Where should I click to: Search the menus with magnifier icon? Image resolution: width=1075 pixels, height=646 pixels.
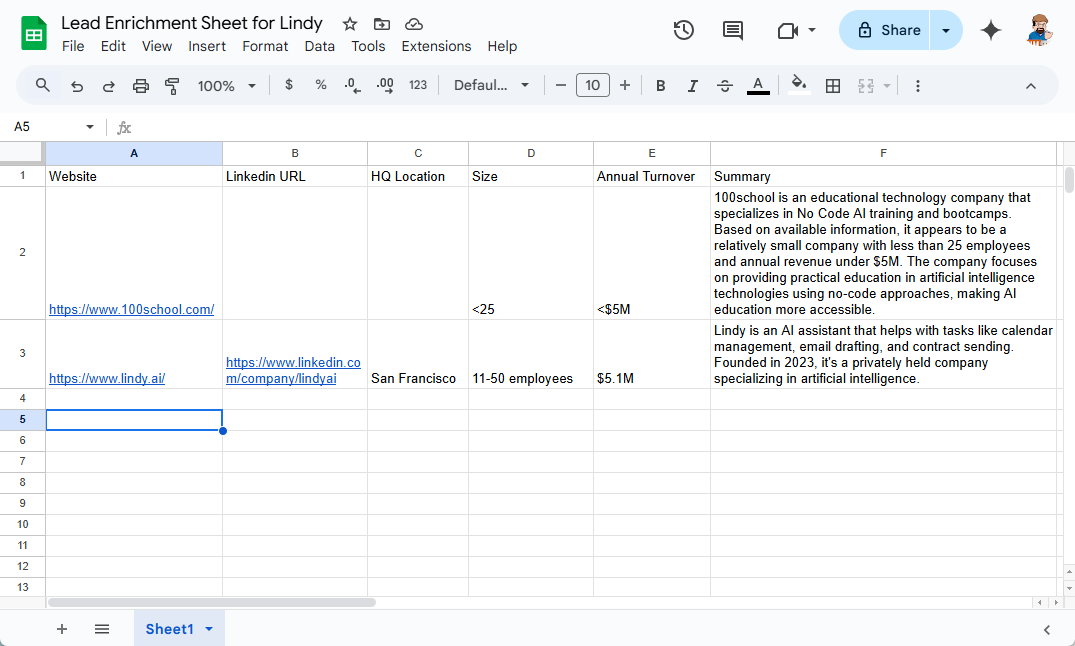[43, 86]
